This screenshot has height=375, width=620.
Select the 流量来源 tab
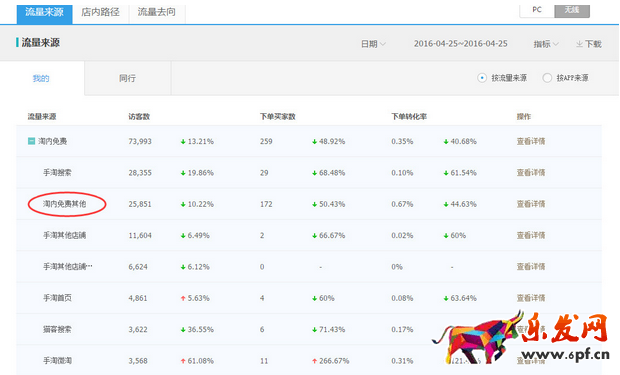(44, 12)
